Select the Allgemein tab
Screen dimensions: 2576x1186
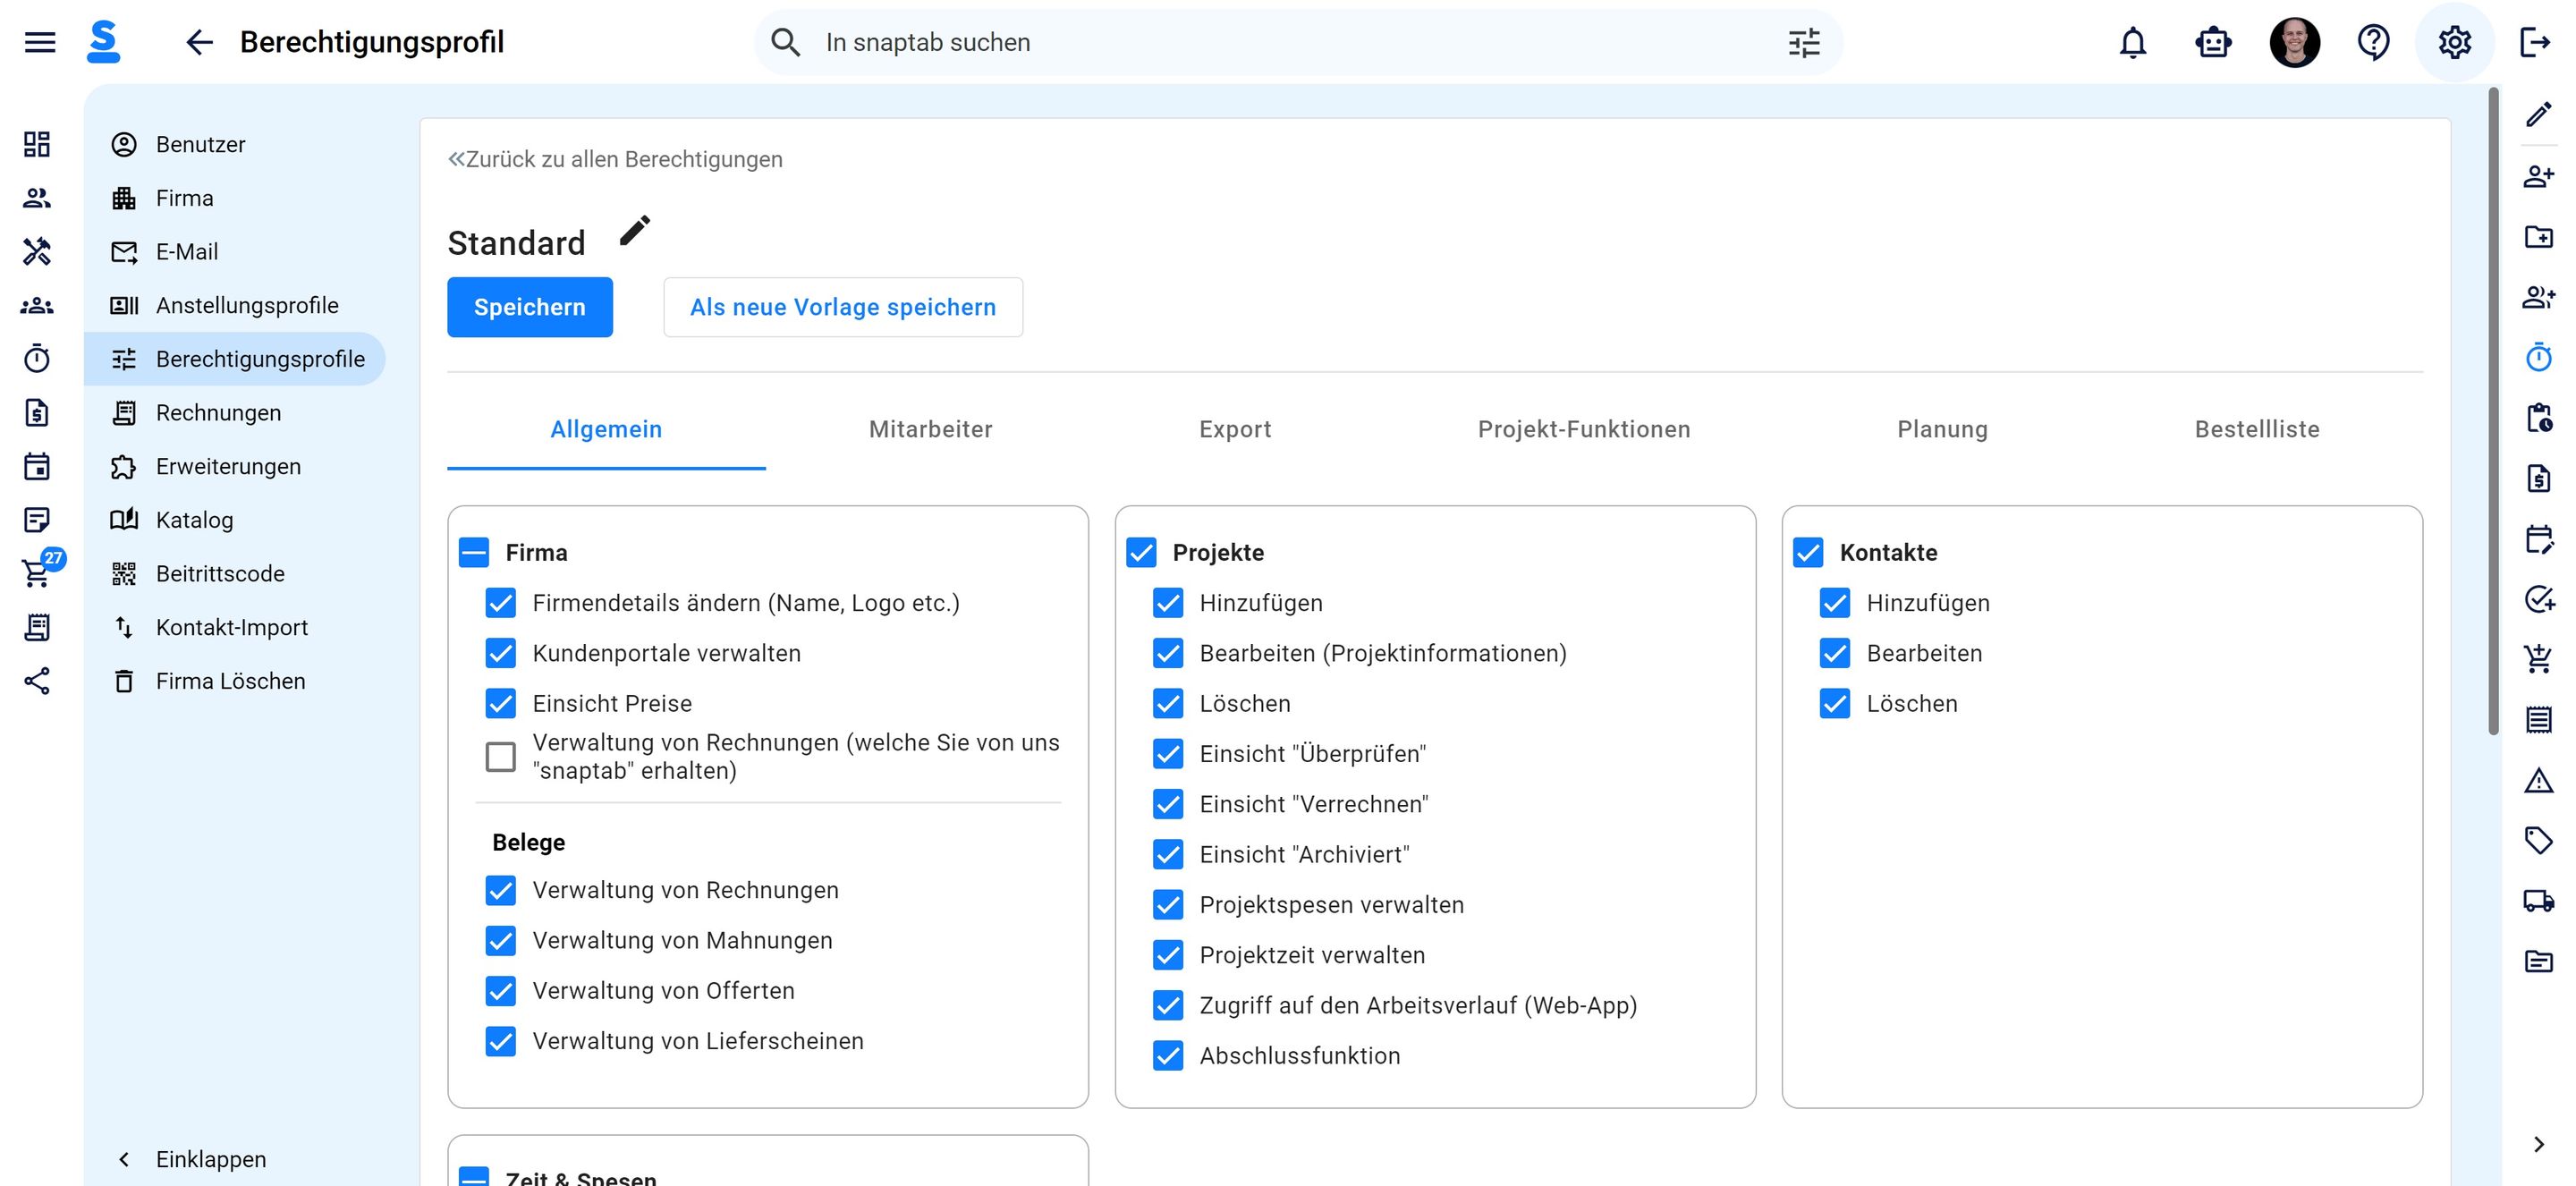coord(606,429)
